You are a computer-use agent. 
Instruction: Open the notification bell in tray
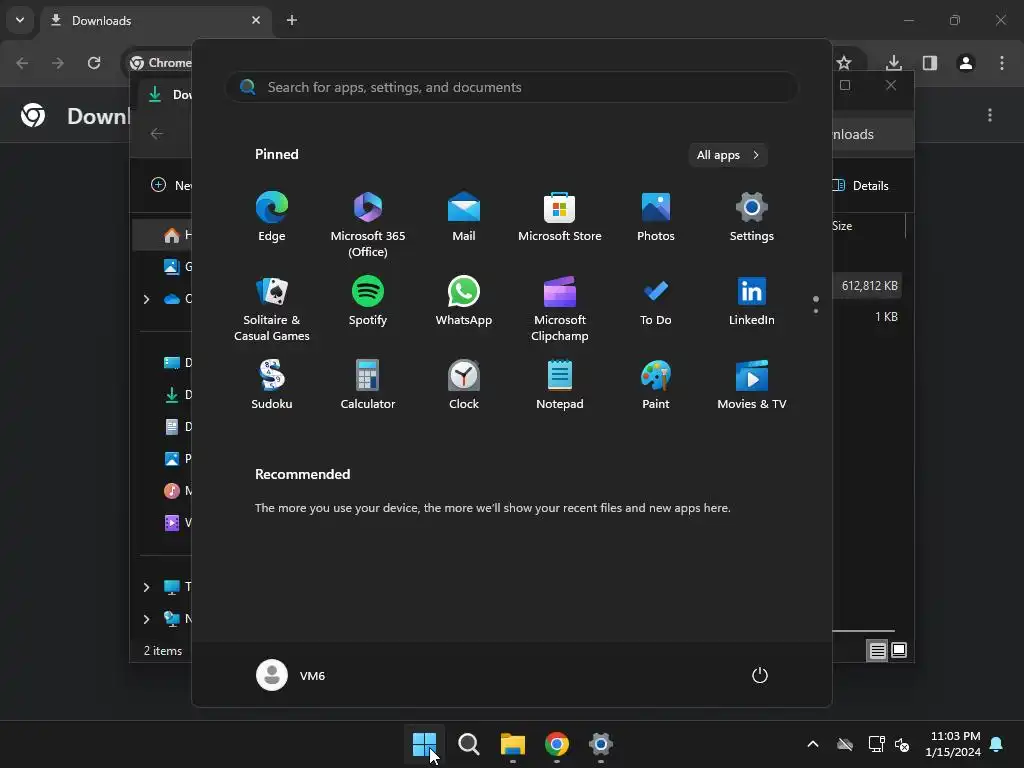pyautogui.click(x=997, y=744)
